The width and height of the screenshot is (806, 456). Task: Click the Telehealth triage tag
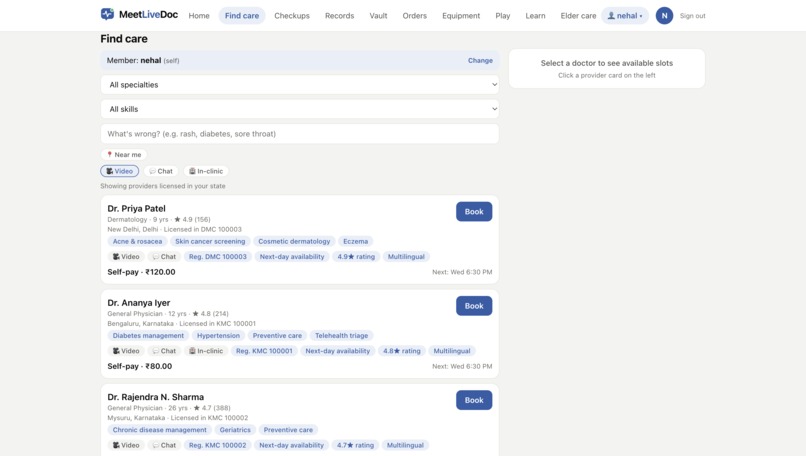[x=341, y=336]
